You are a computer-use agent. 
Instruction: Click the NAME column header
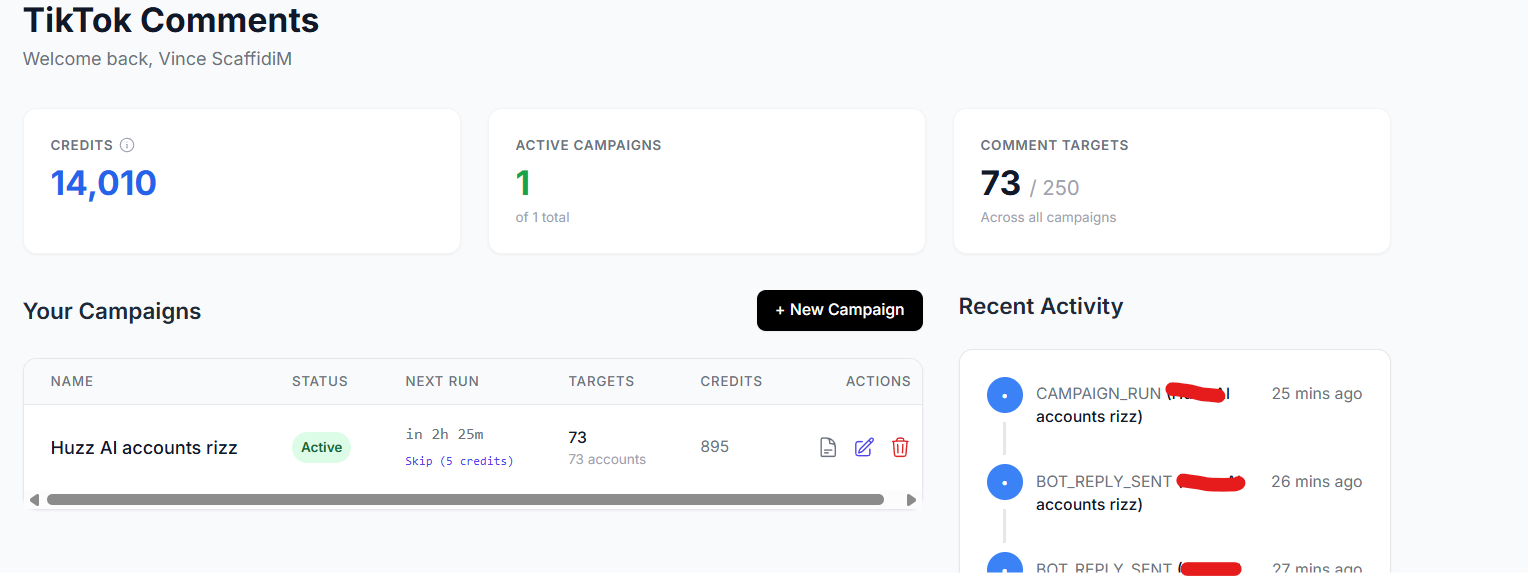[x=72, y=381]
